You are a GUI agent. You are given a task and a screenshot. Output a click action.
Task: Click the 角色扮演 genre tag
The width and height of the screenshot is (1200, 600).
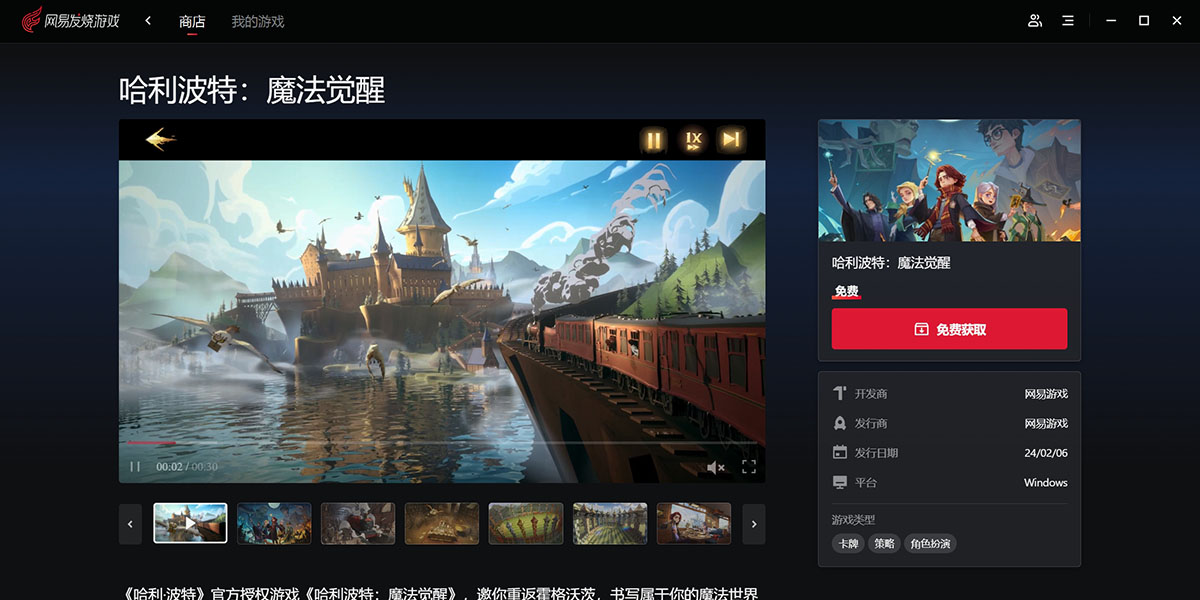point(930,544)
